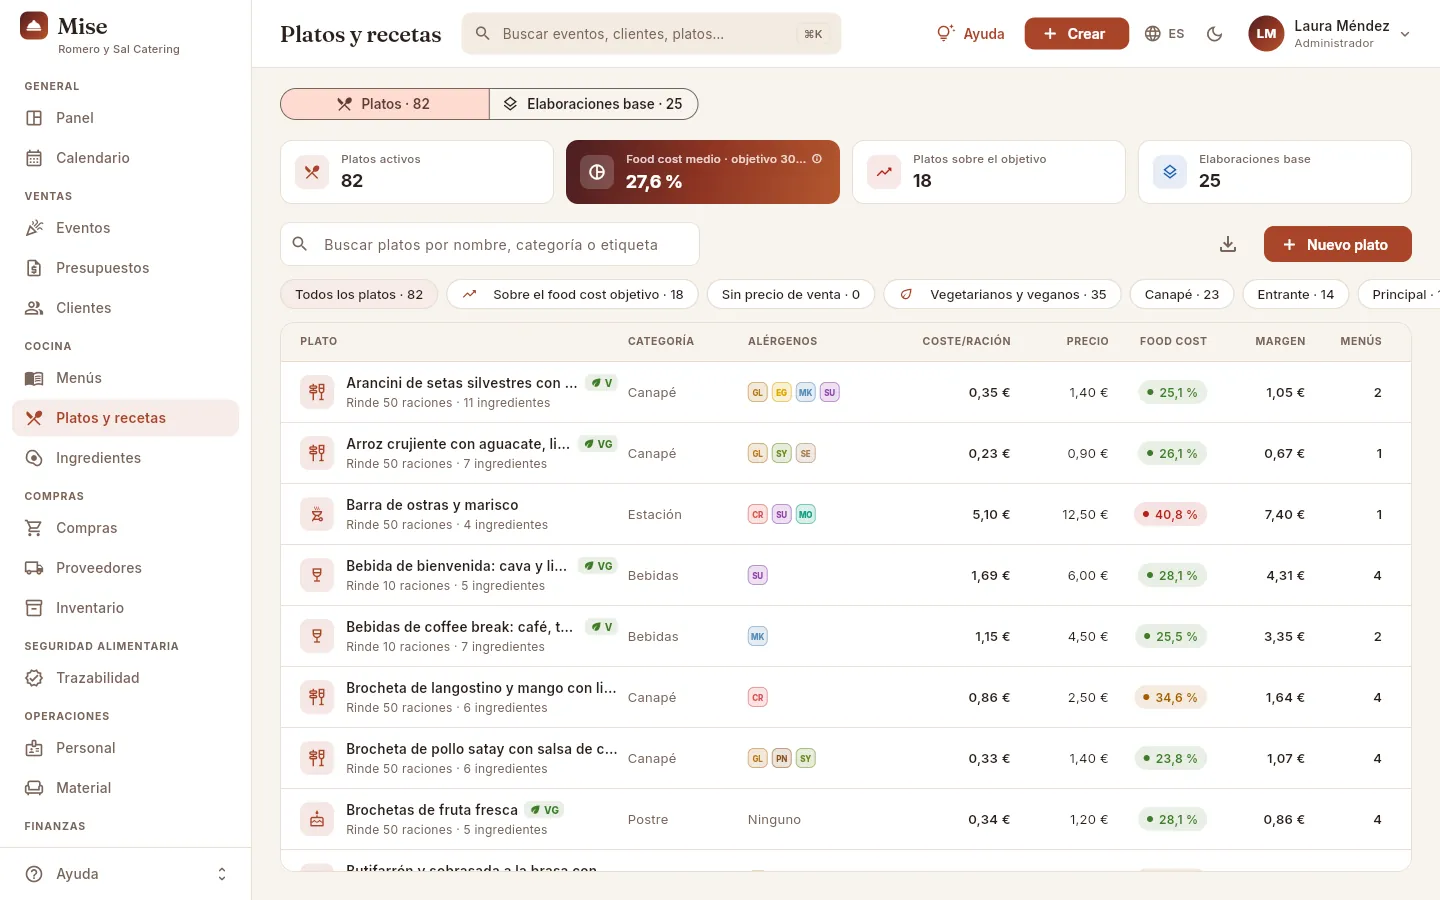1440x900 pixels.
Task: Click the Nuevo plato button
Action: click(x=1337, y=244)
